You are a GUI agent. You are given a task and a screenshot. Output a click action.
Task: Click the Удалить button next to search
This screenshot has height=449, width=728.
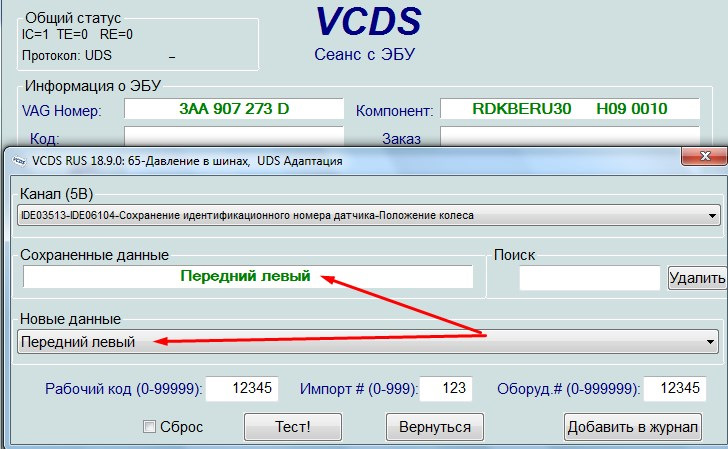coord(697,278)
